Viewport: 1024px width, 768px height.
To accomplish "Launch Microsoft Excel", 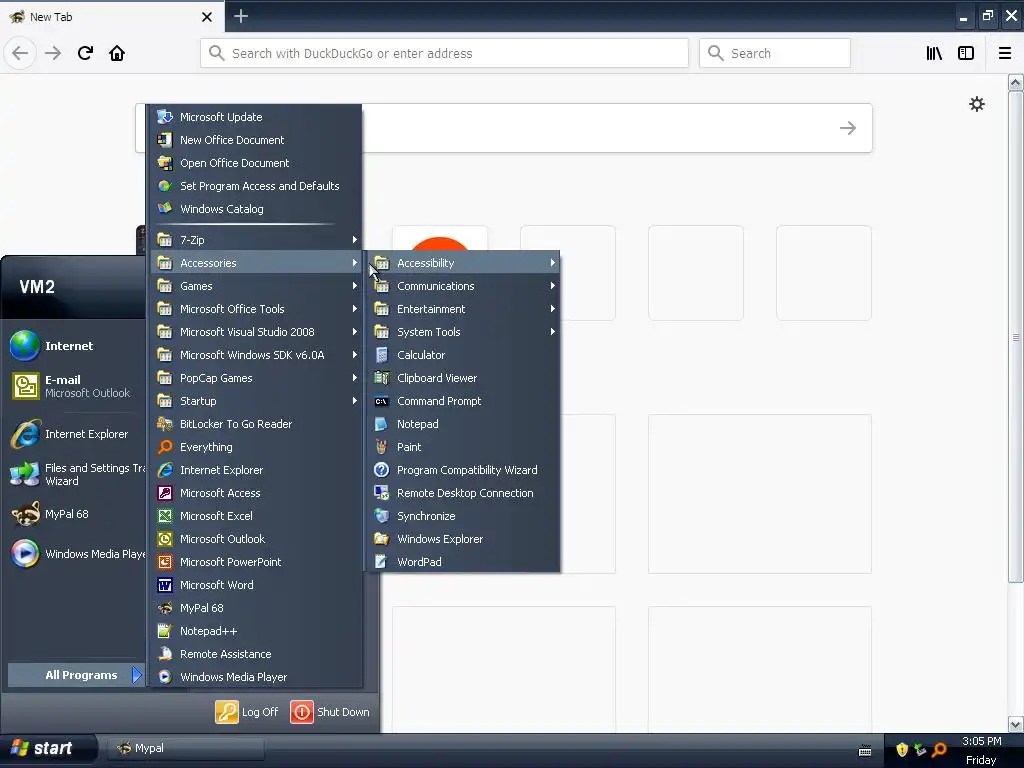I will pos(256,516).
